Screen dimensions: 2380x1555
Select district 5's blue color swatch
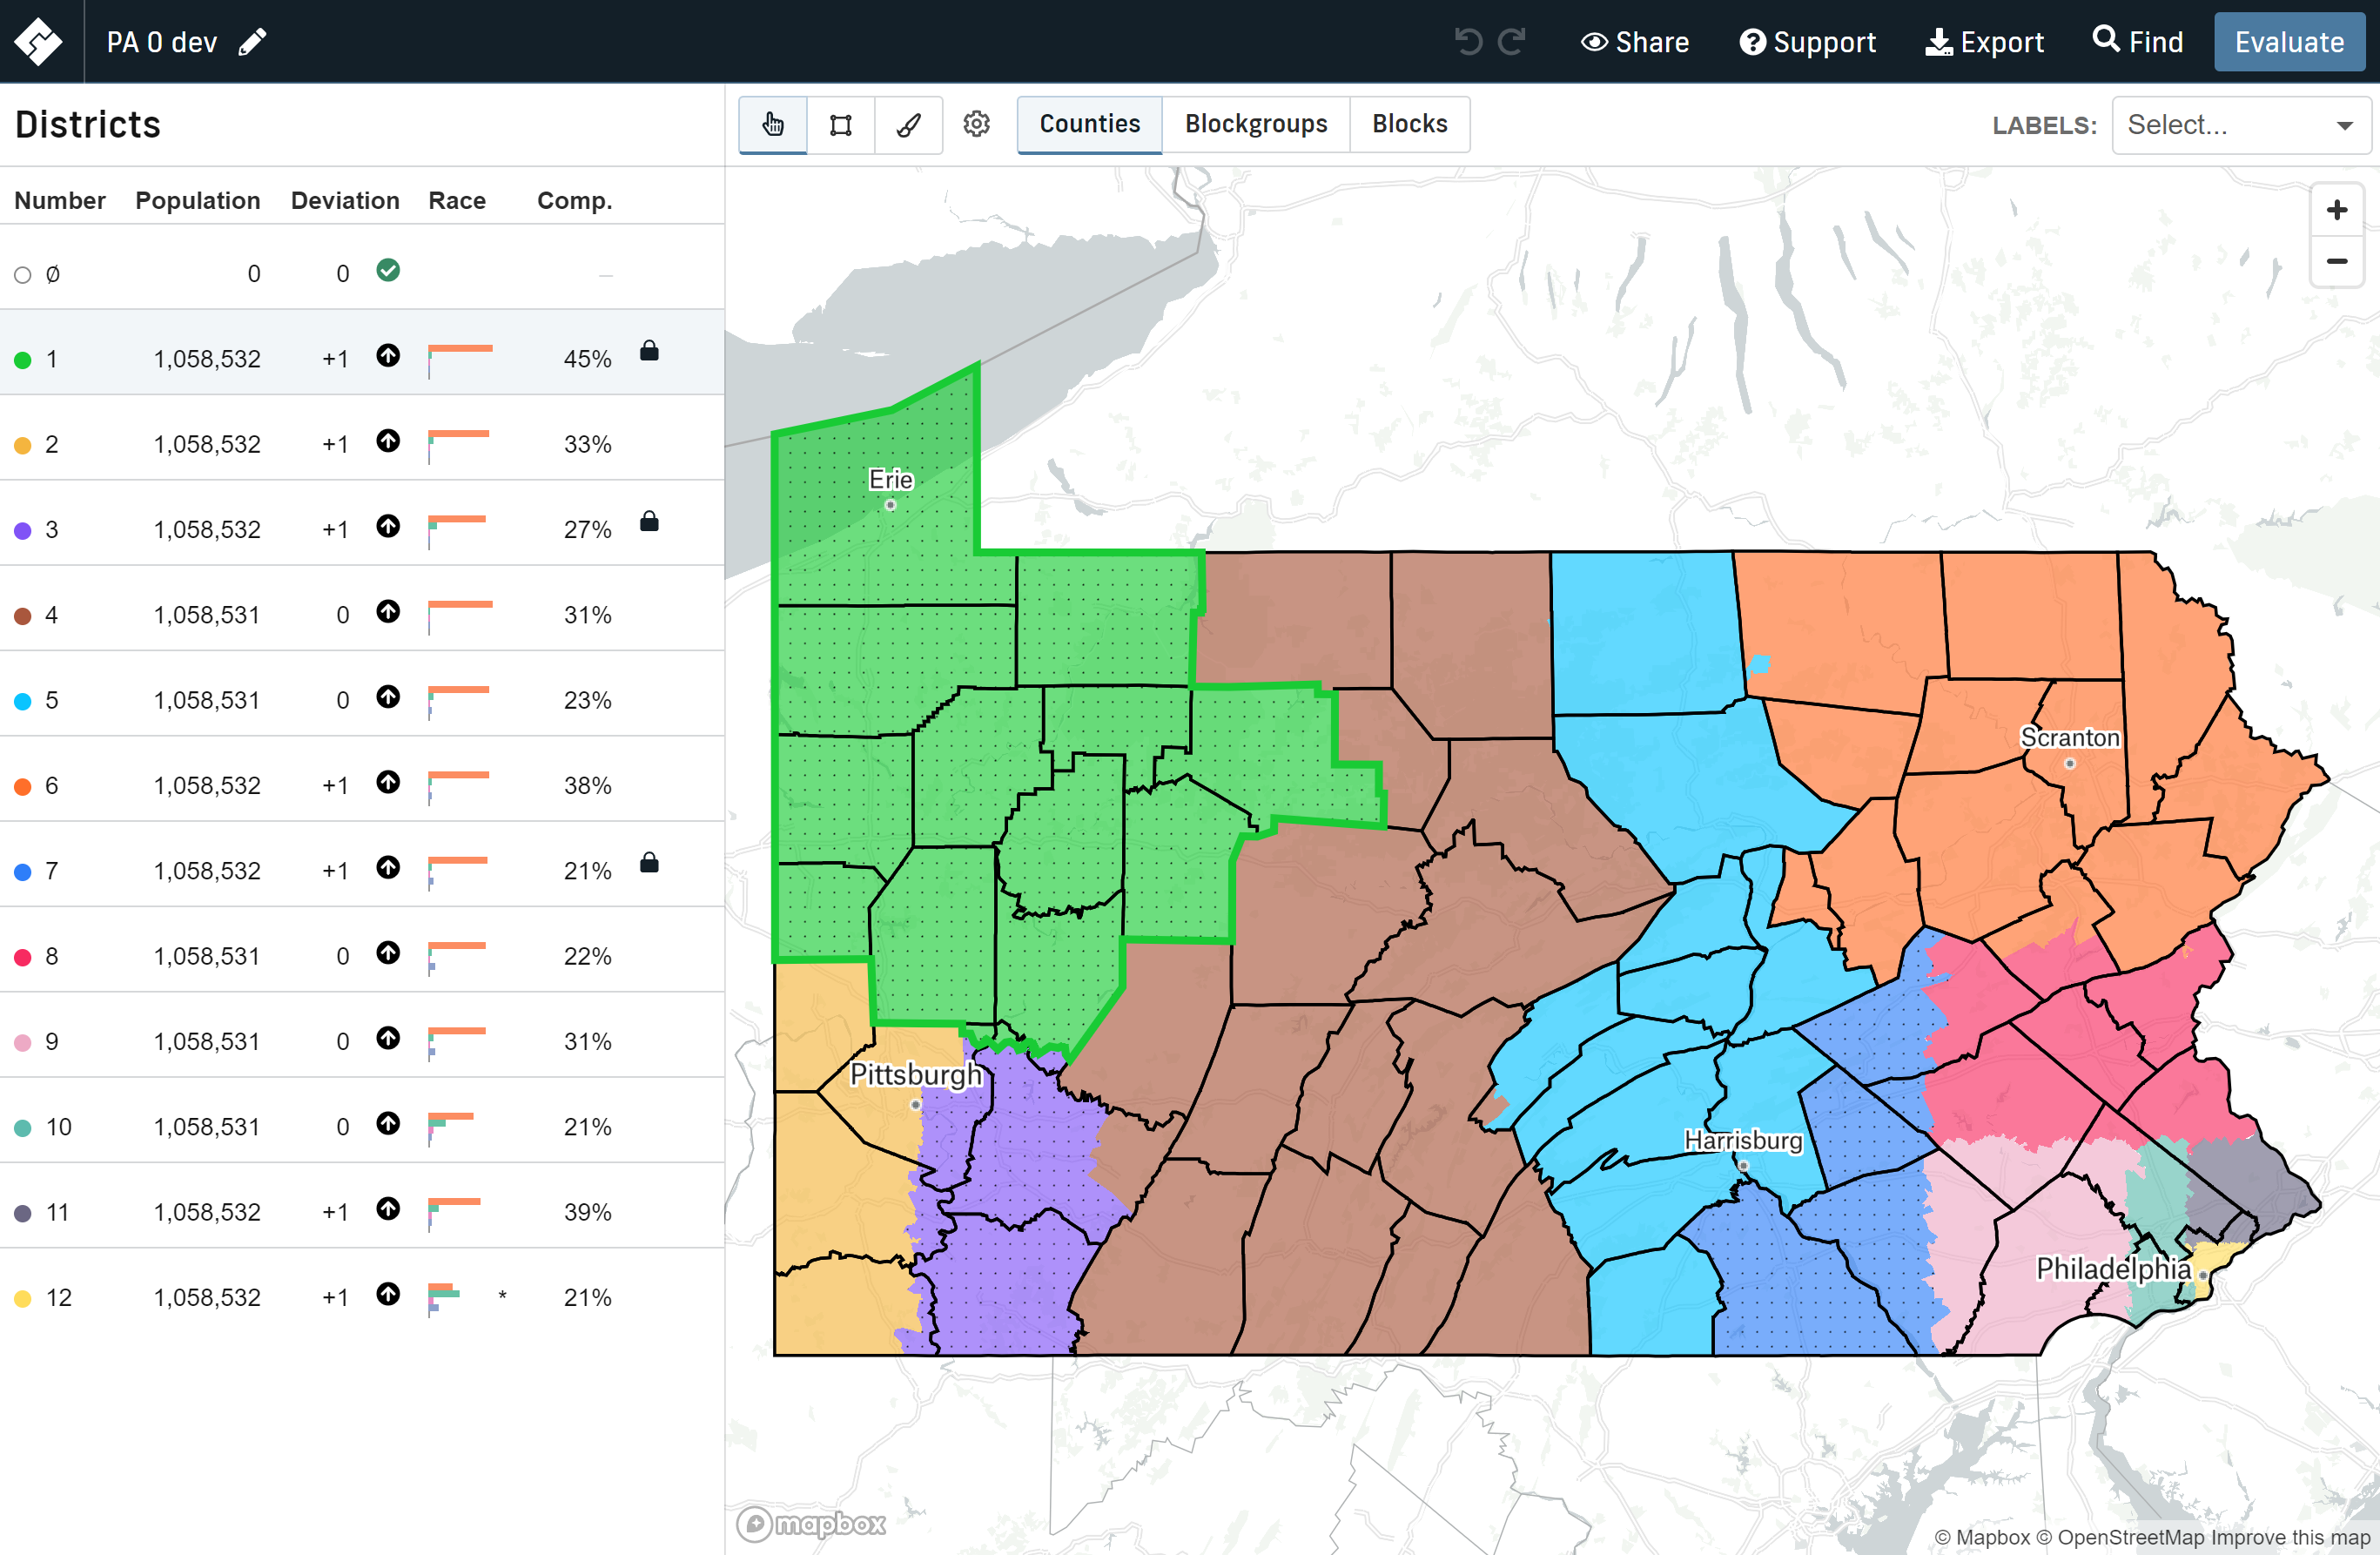click(x=23, y=700)
